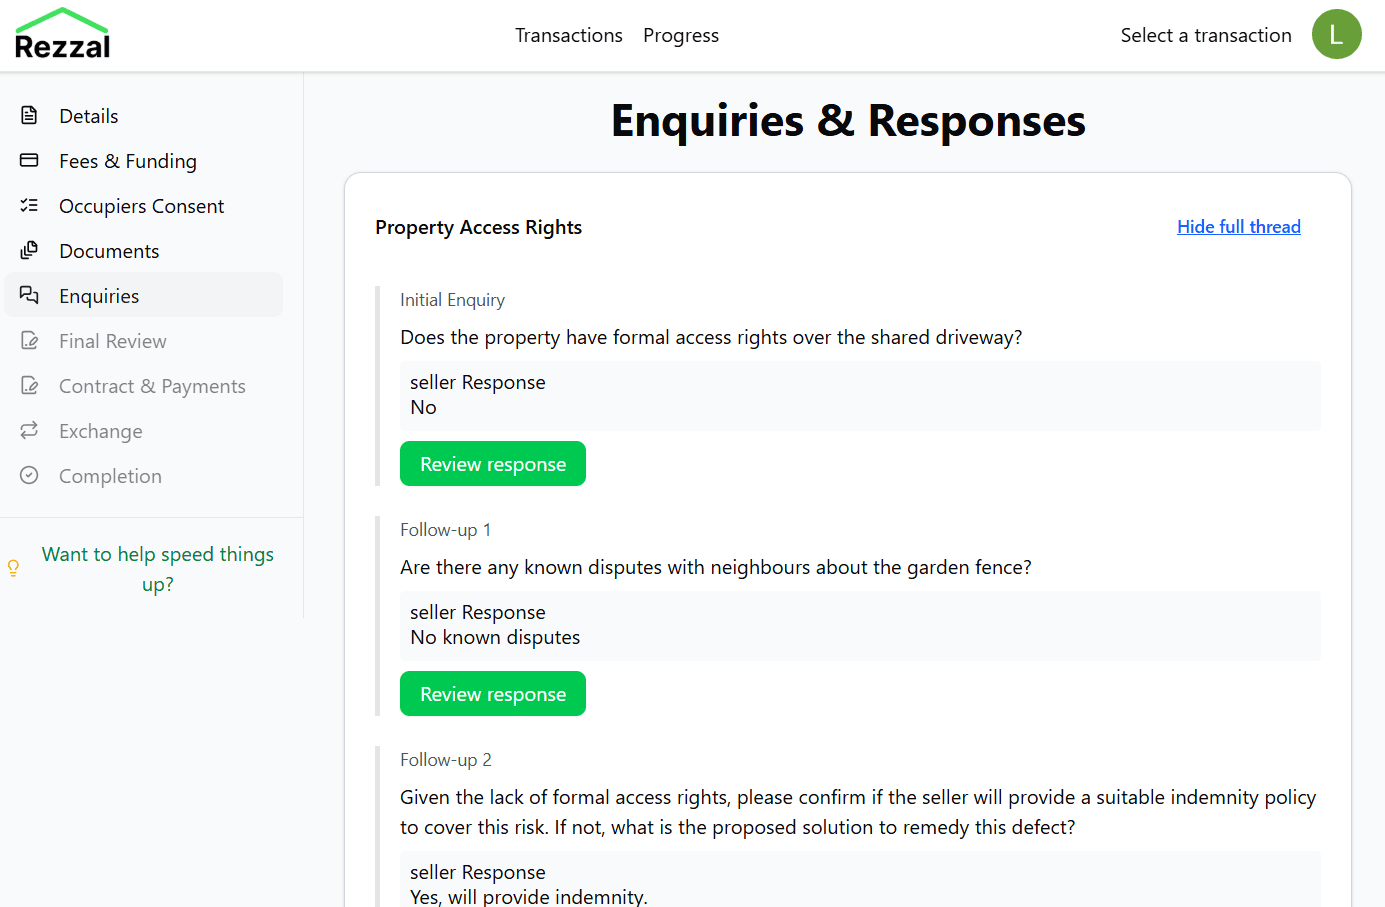The width and height of the screenshot is (1385, 907).
Task: Click the Rezzal house logo
Action: [x=62, y=33]
